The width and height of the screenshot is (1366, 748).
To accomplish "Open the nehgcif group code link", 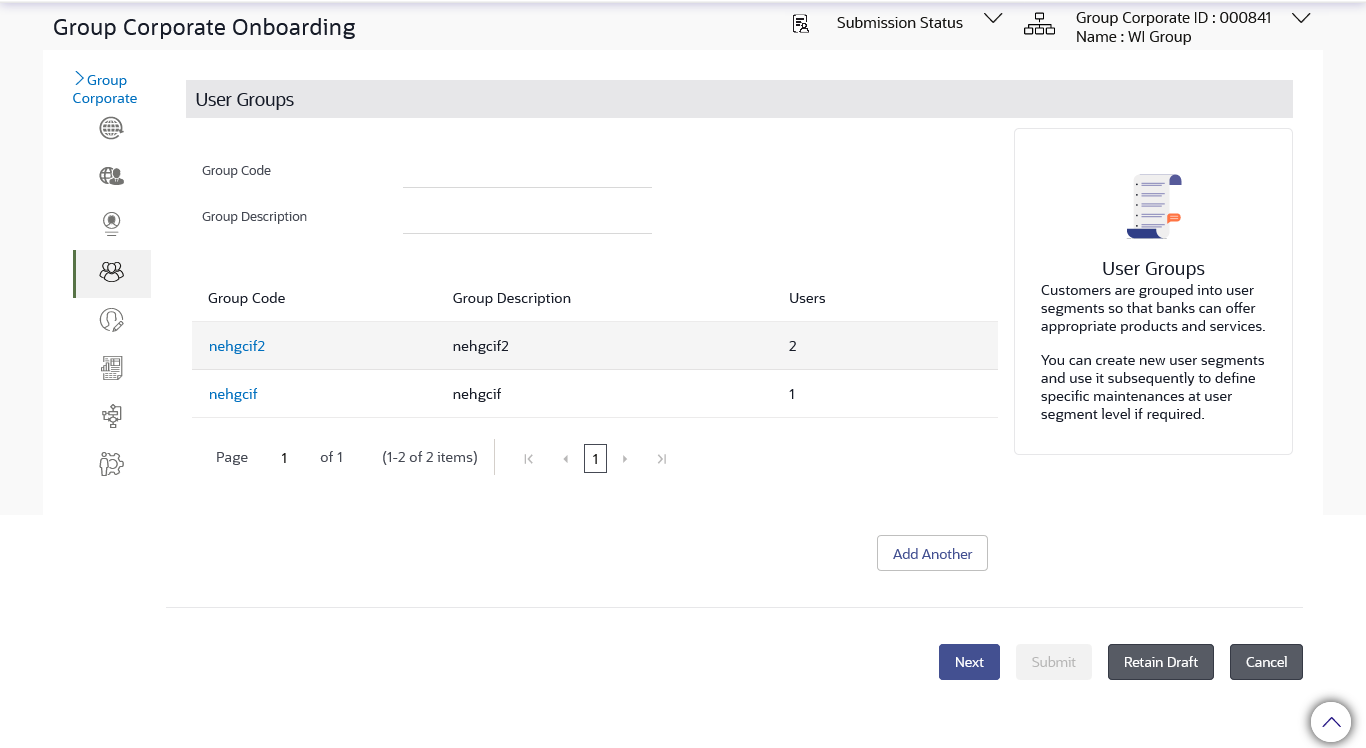I will [x=233, y=394].
